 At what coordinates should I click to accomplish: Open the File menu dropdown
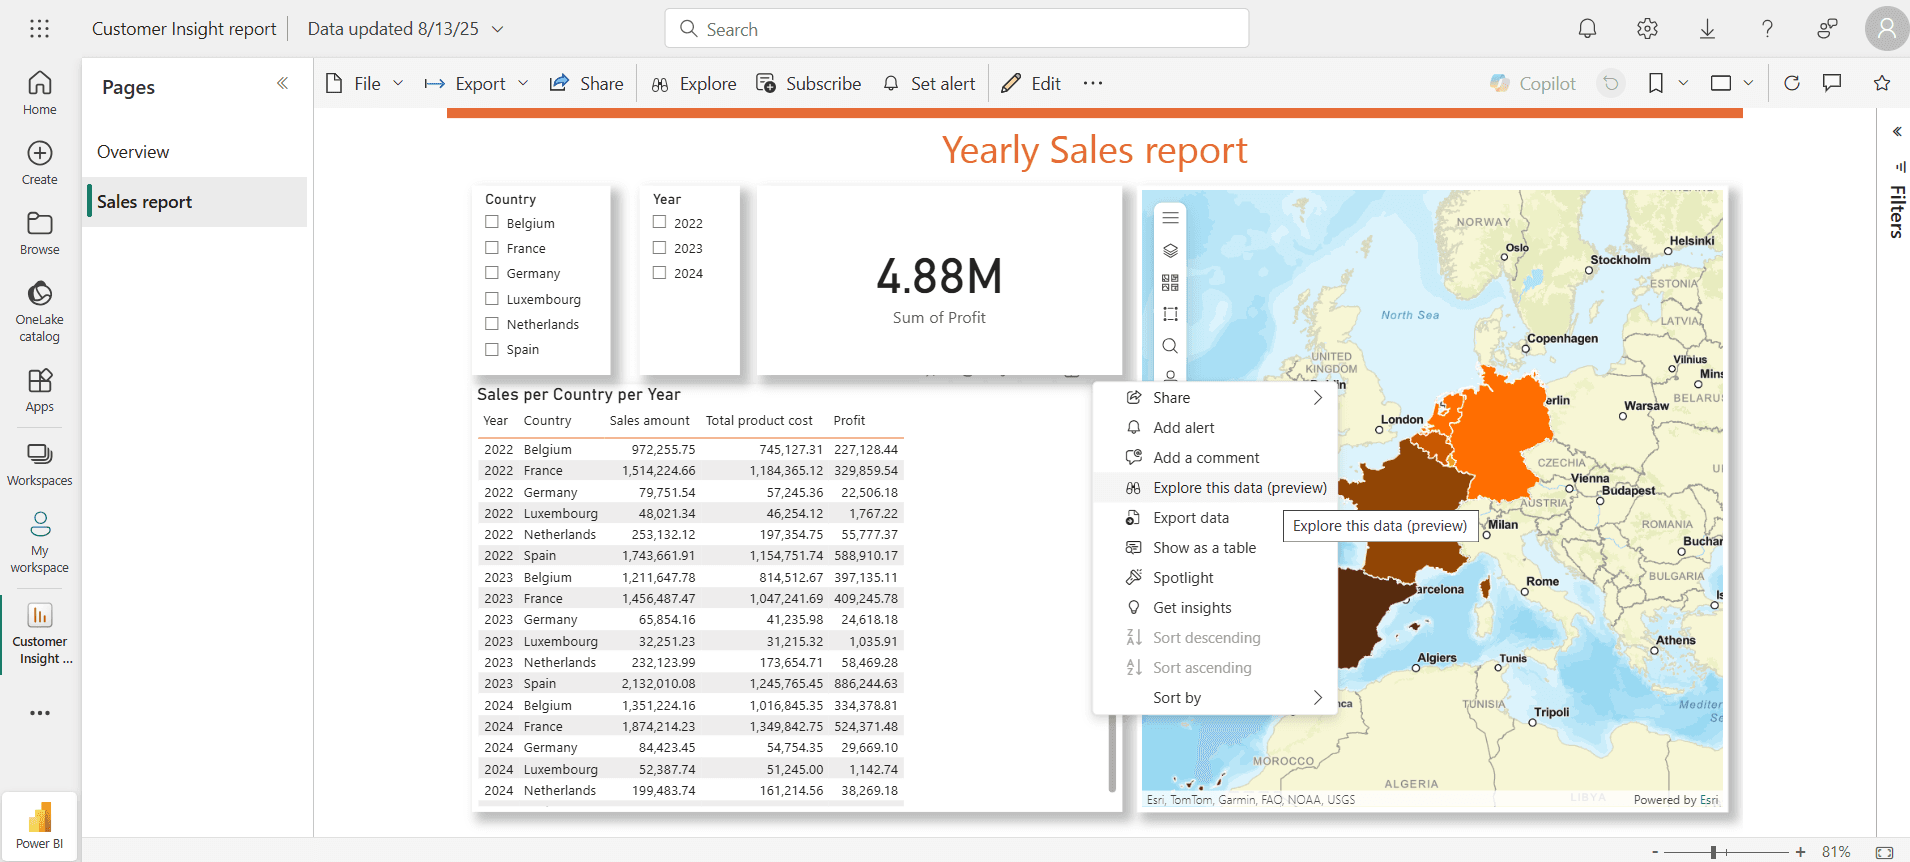click(365, 84)
